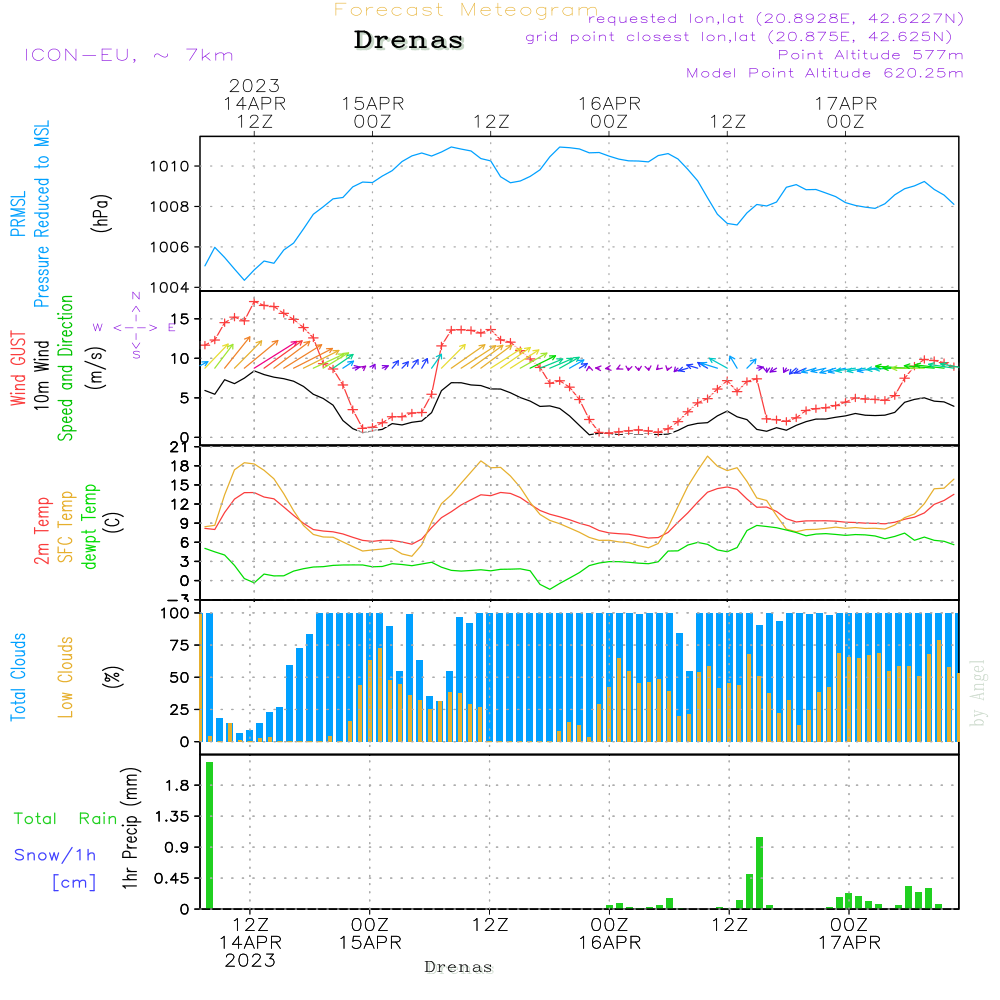Click the tall rain bar at chart start
The width and height of the screenshot is (1000, 1000).
(210, 835)
